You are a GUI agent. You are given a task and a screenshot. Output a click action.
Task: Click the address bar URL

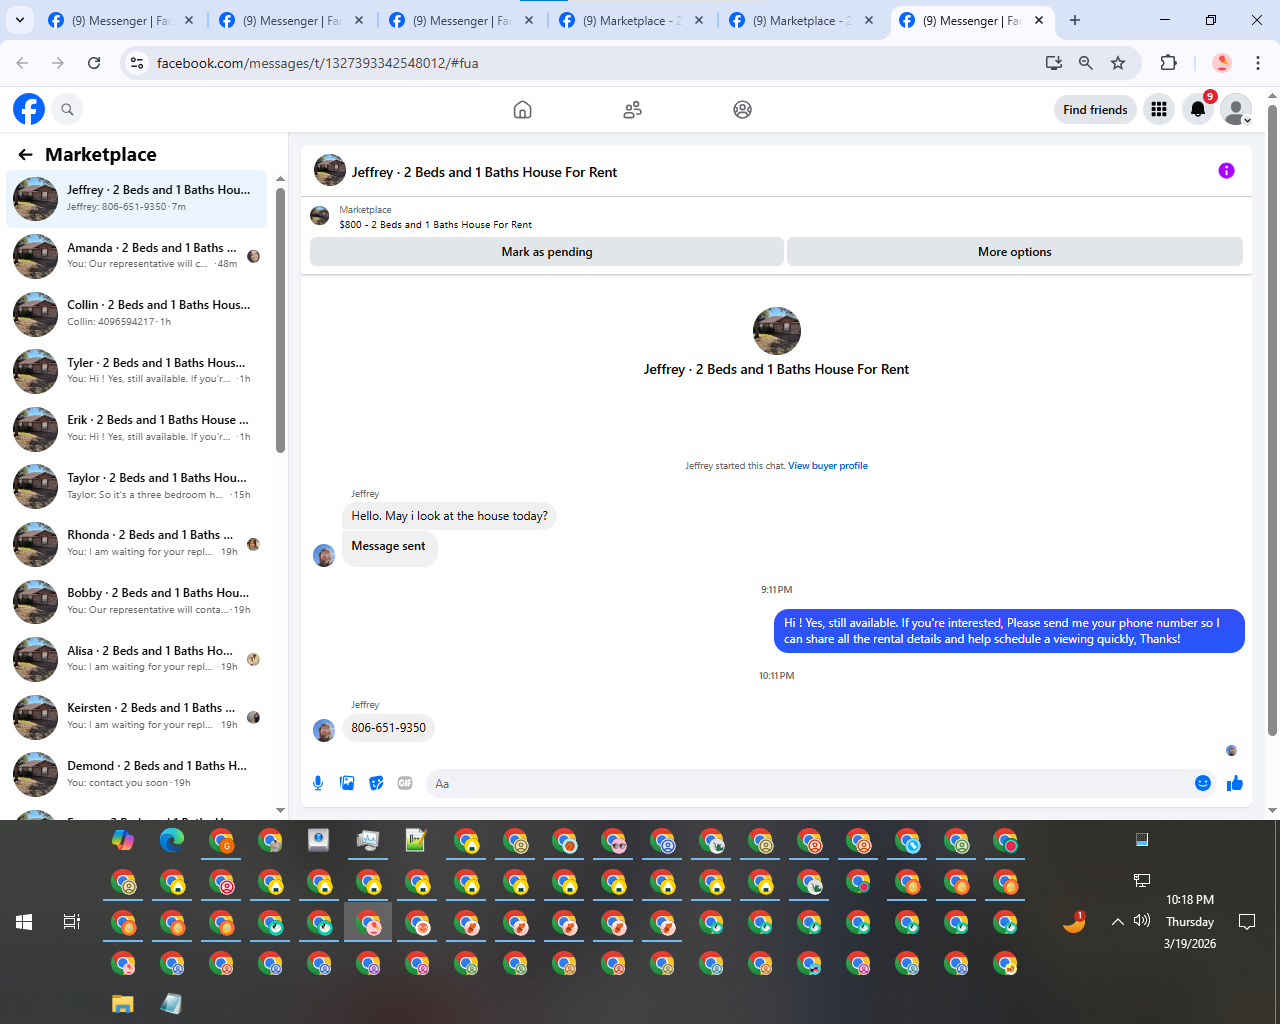point(317,63)
